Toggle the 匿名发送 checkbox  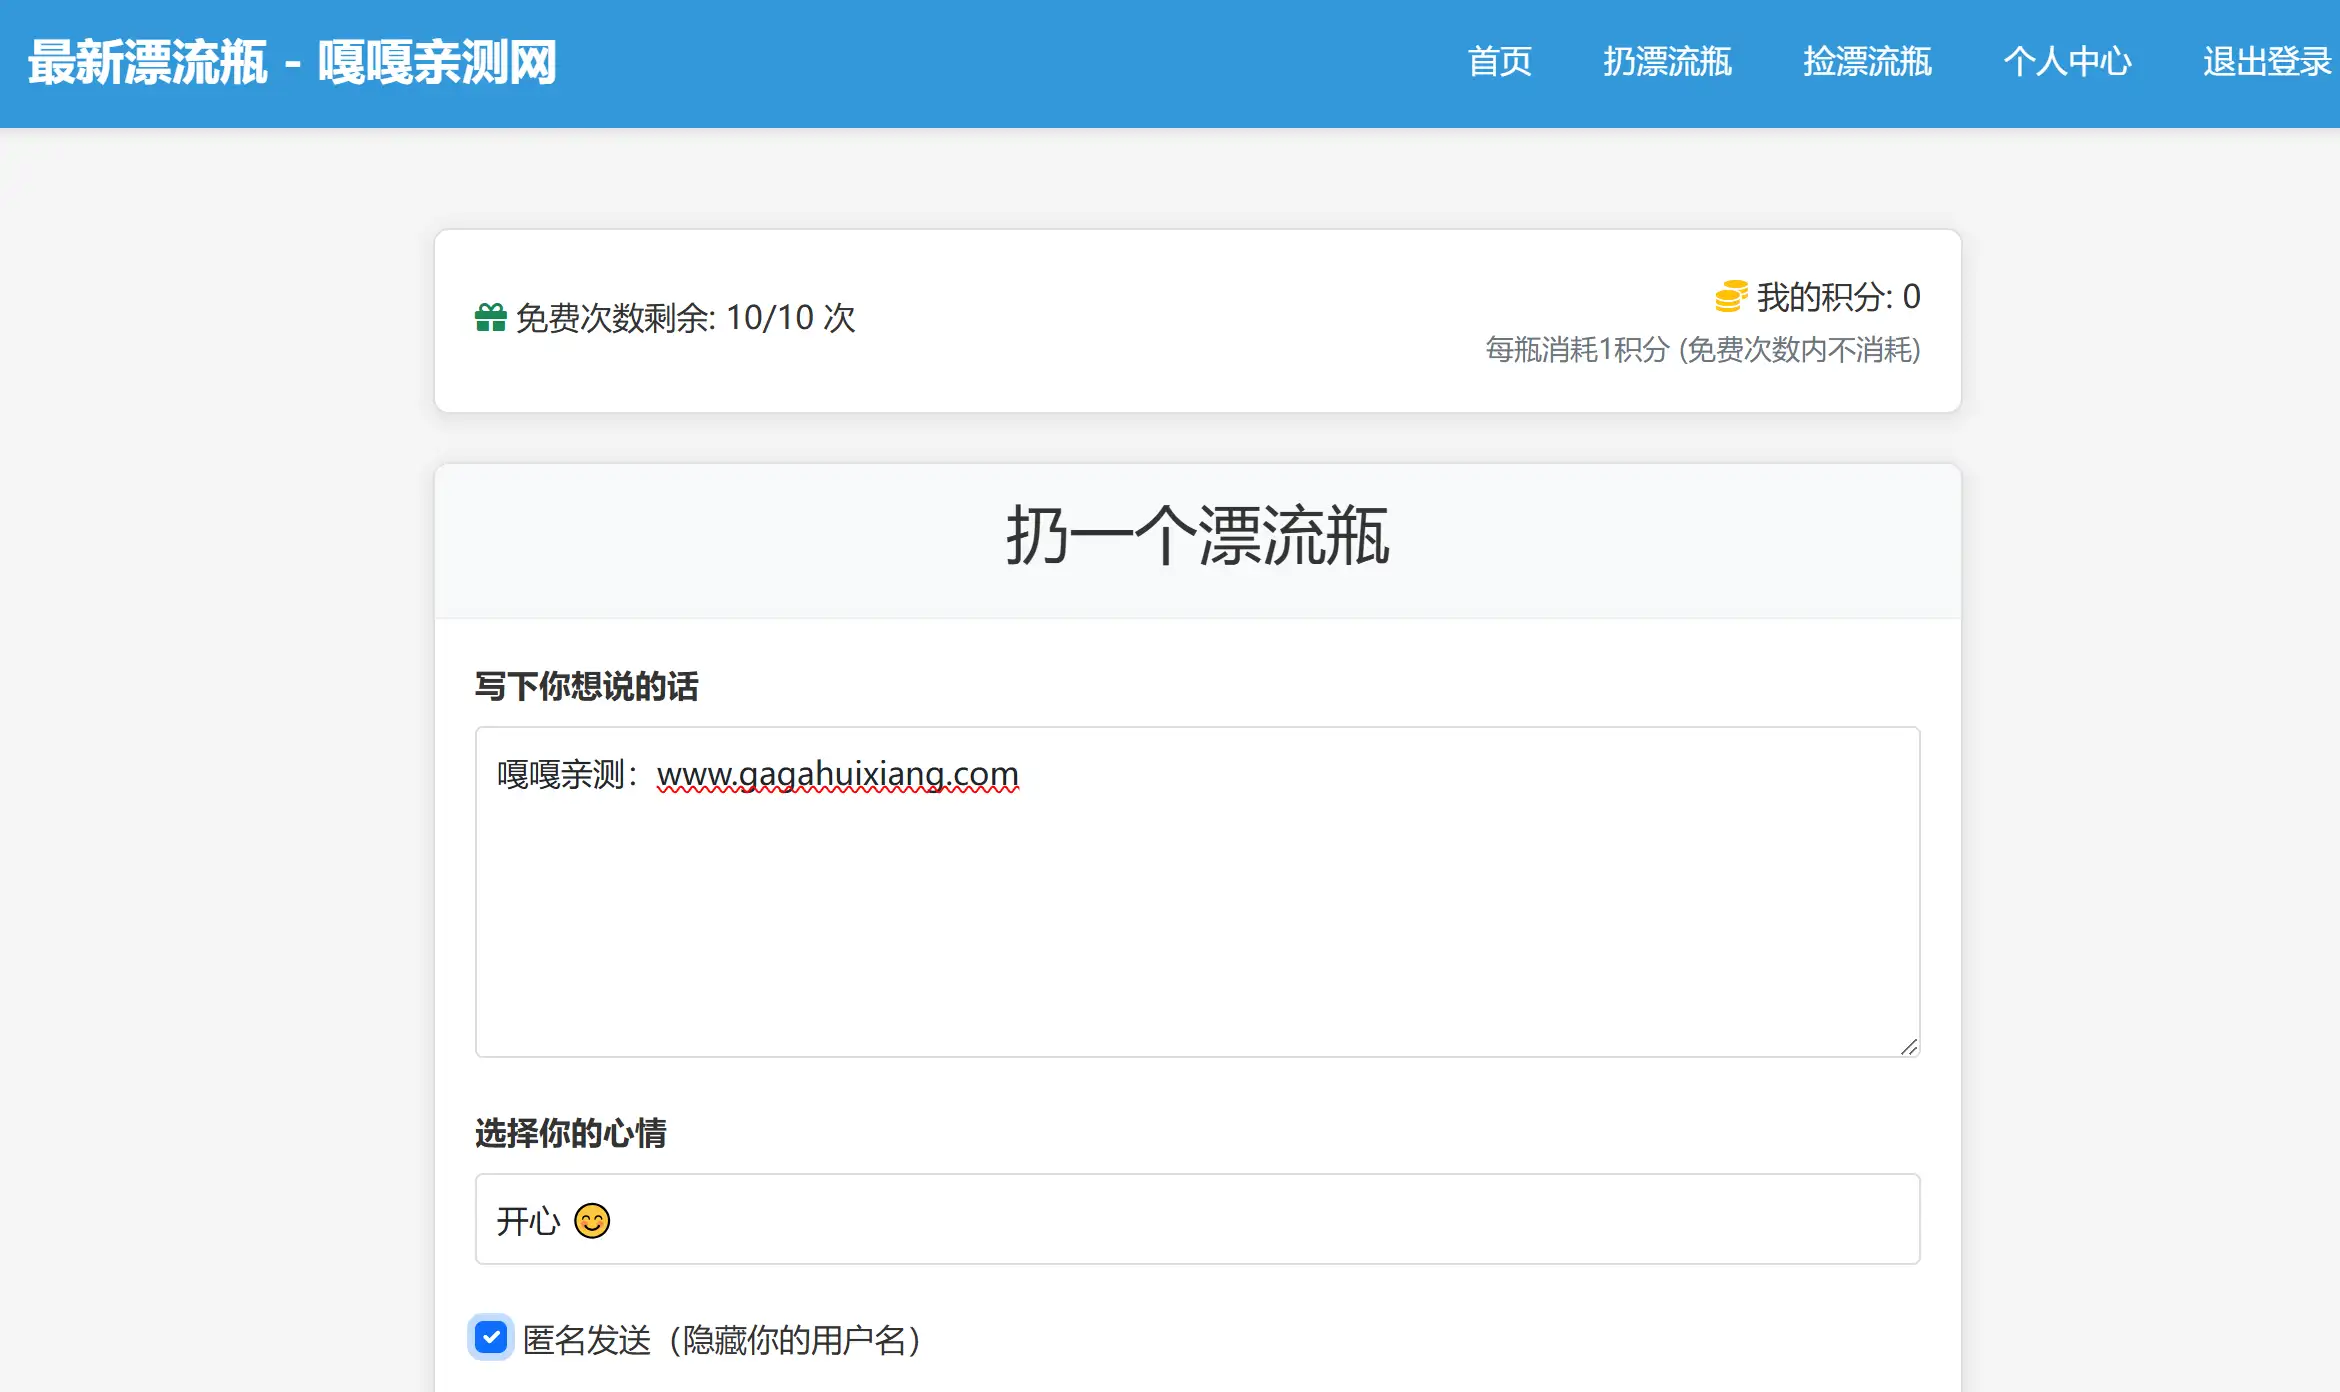(491, 1338)
